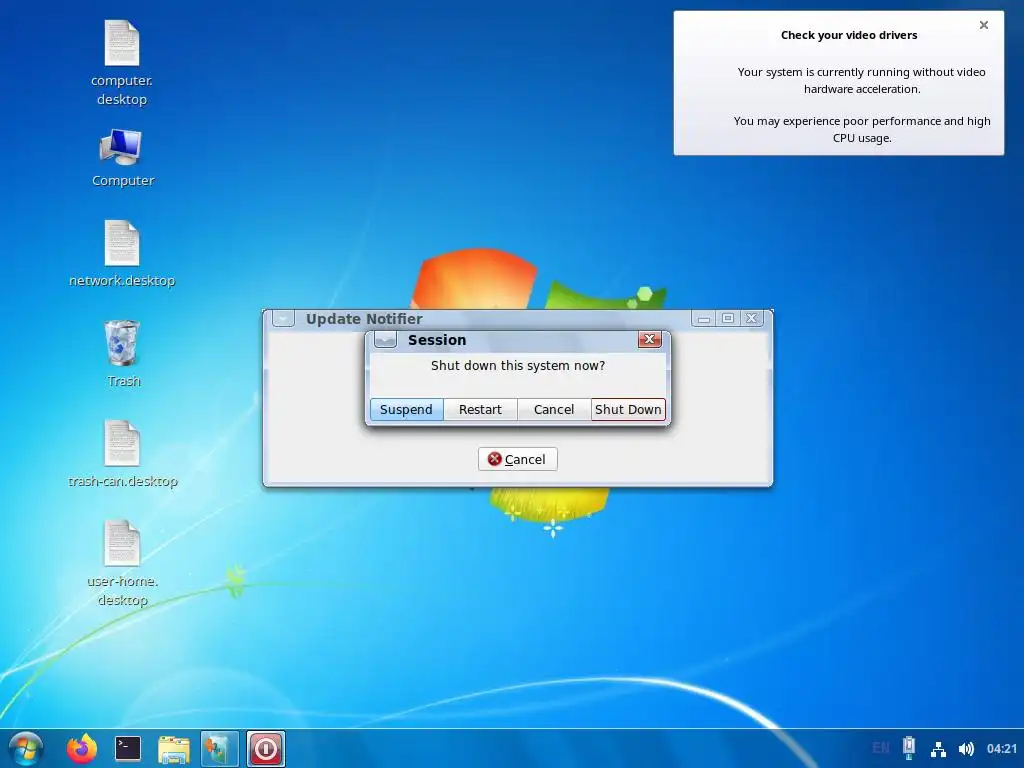
Task: Launch Firefox from the taskbar
Action: coord(82,748)
